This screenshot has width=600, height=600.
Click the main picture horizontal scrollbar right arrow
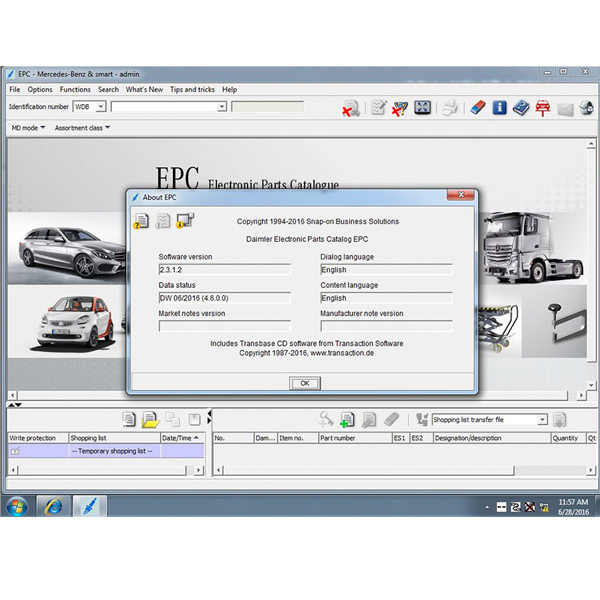(x=581, y=395)
